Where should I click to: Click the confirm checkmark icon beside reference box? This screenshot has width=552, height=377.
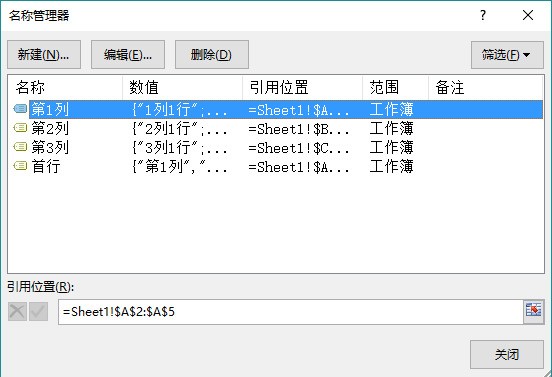(38, 312)
